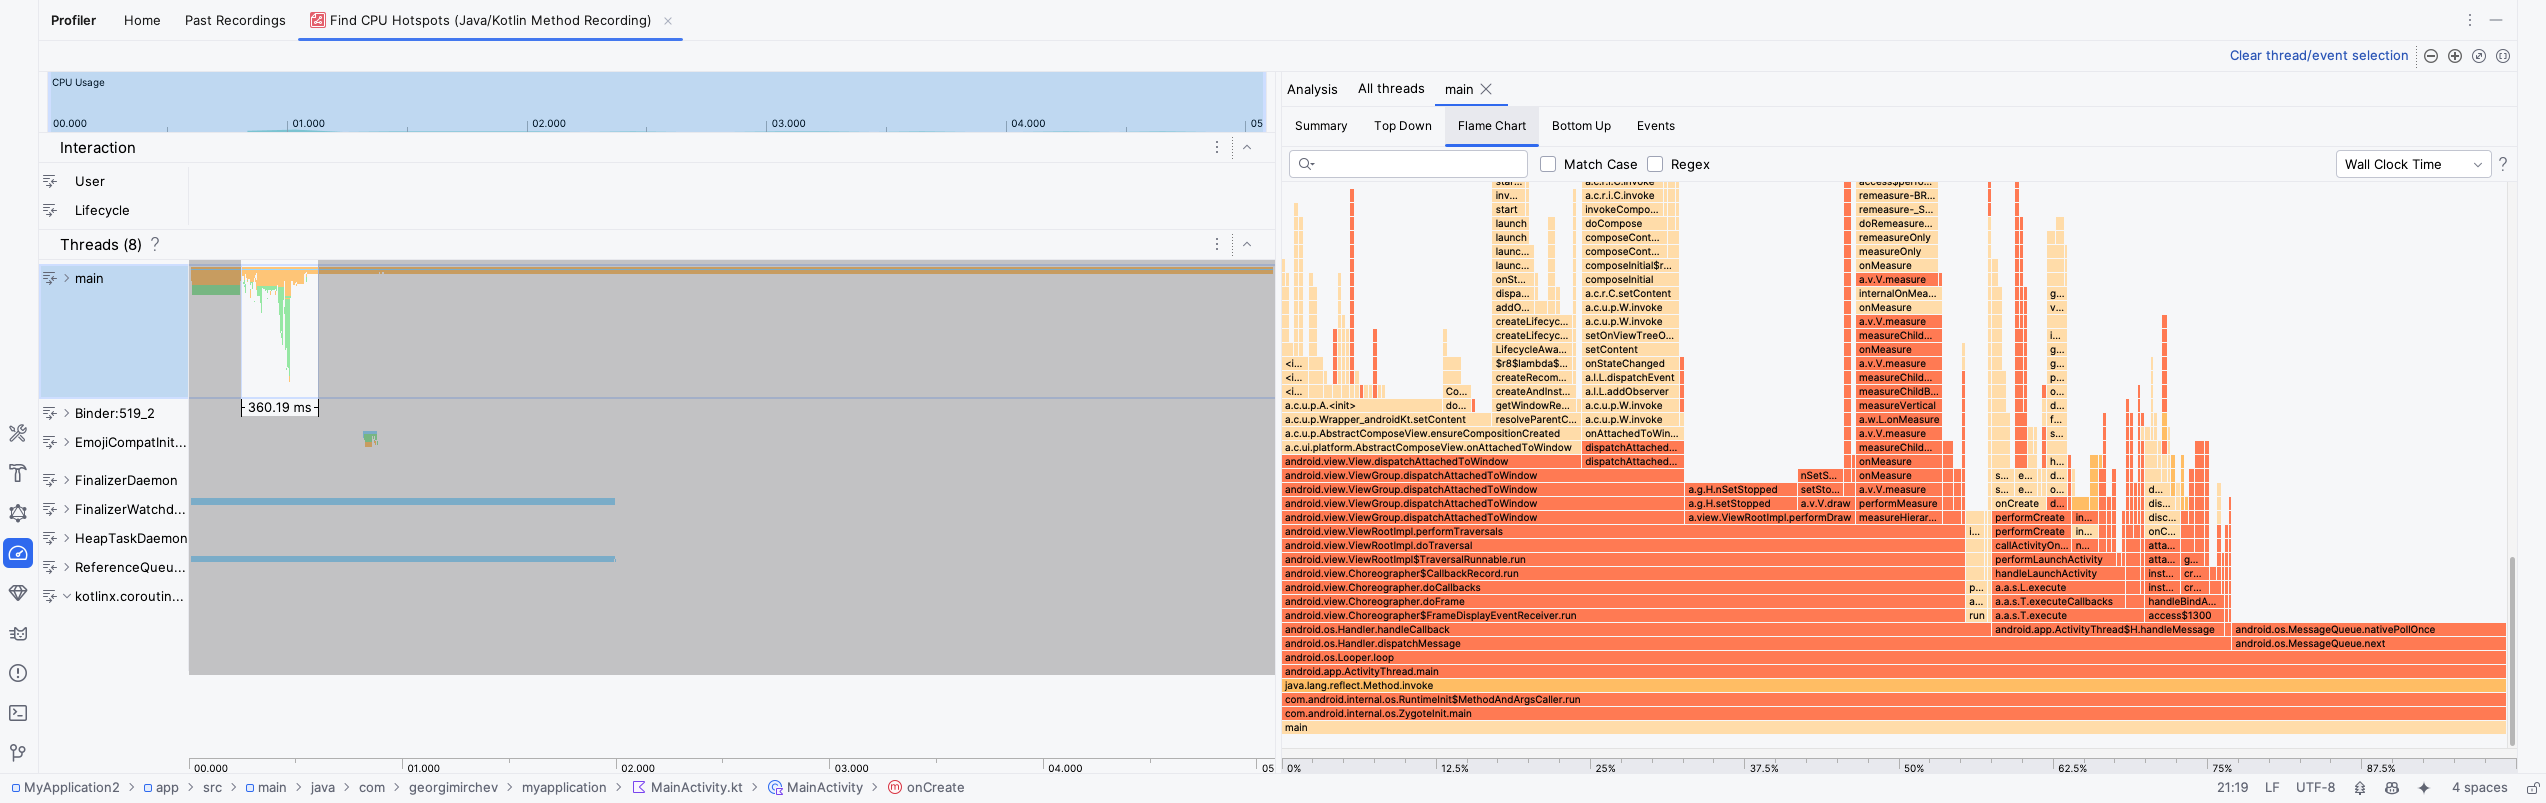This screenshot has width=2546, height=803.
Task: Click Clear thread/event selection link
Action: tap(2318, 56)
